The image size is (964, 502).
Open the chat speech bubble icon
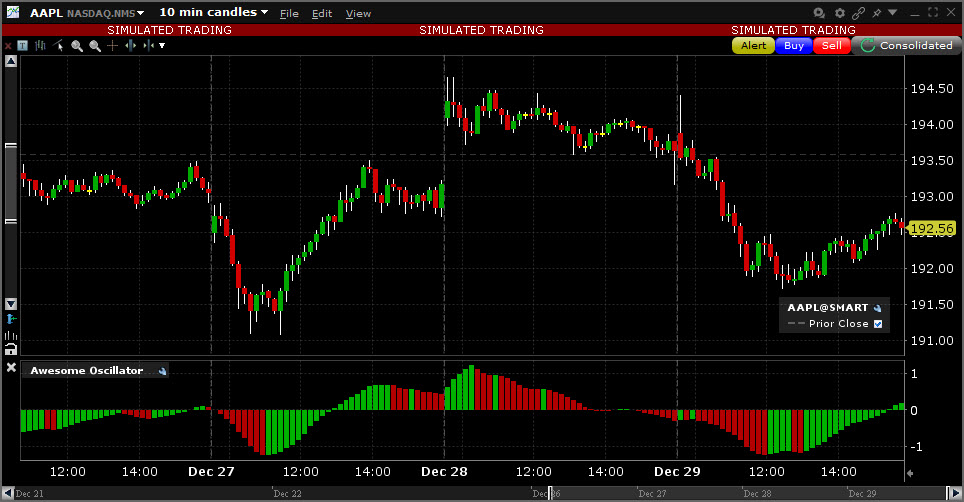pos(819,12)
